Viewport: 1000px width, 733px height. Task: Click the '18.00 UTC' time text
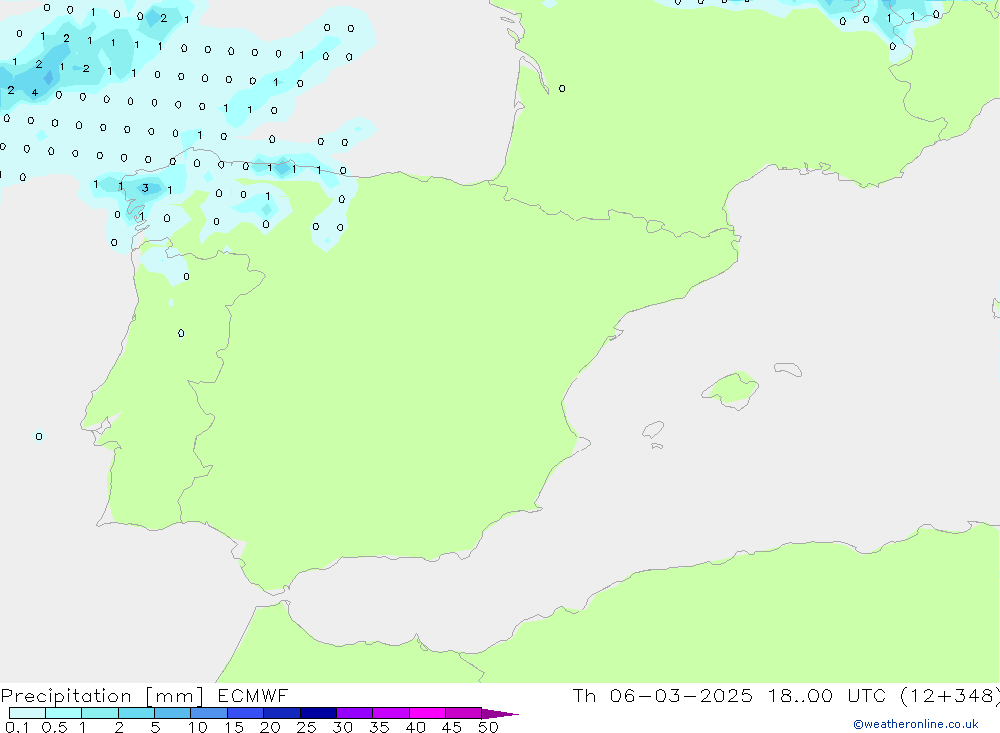coord(827,695)
